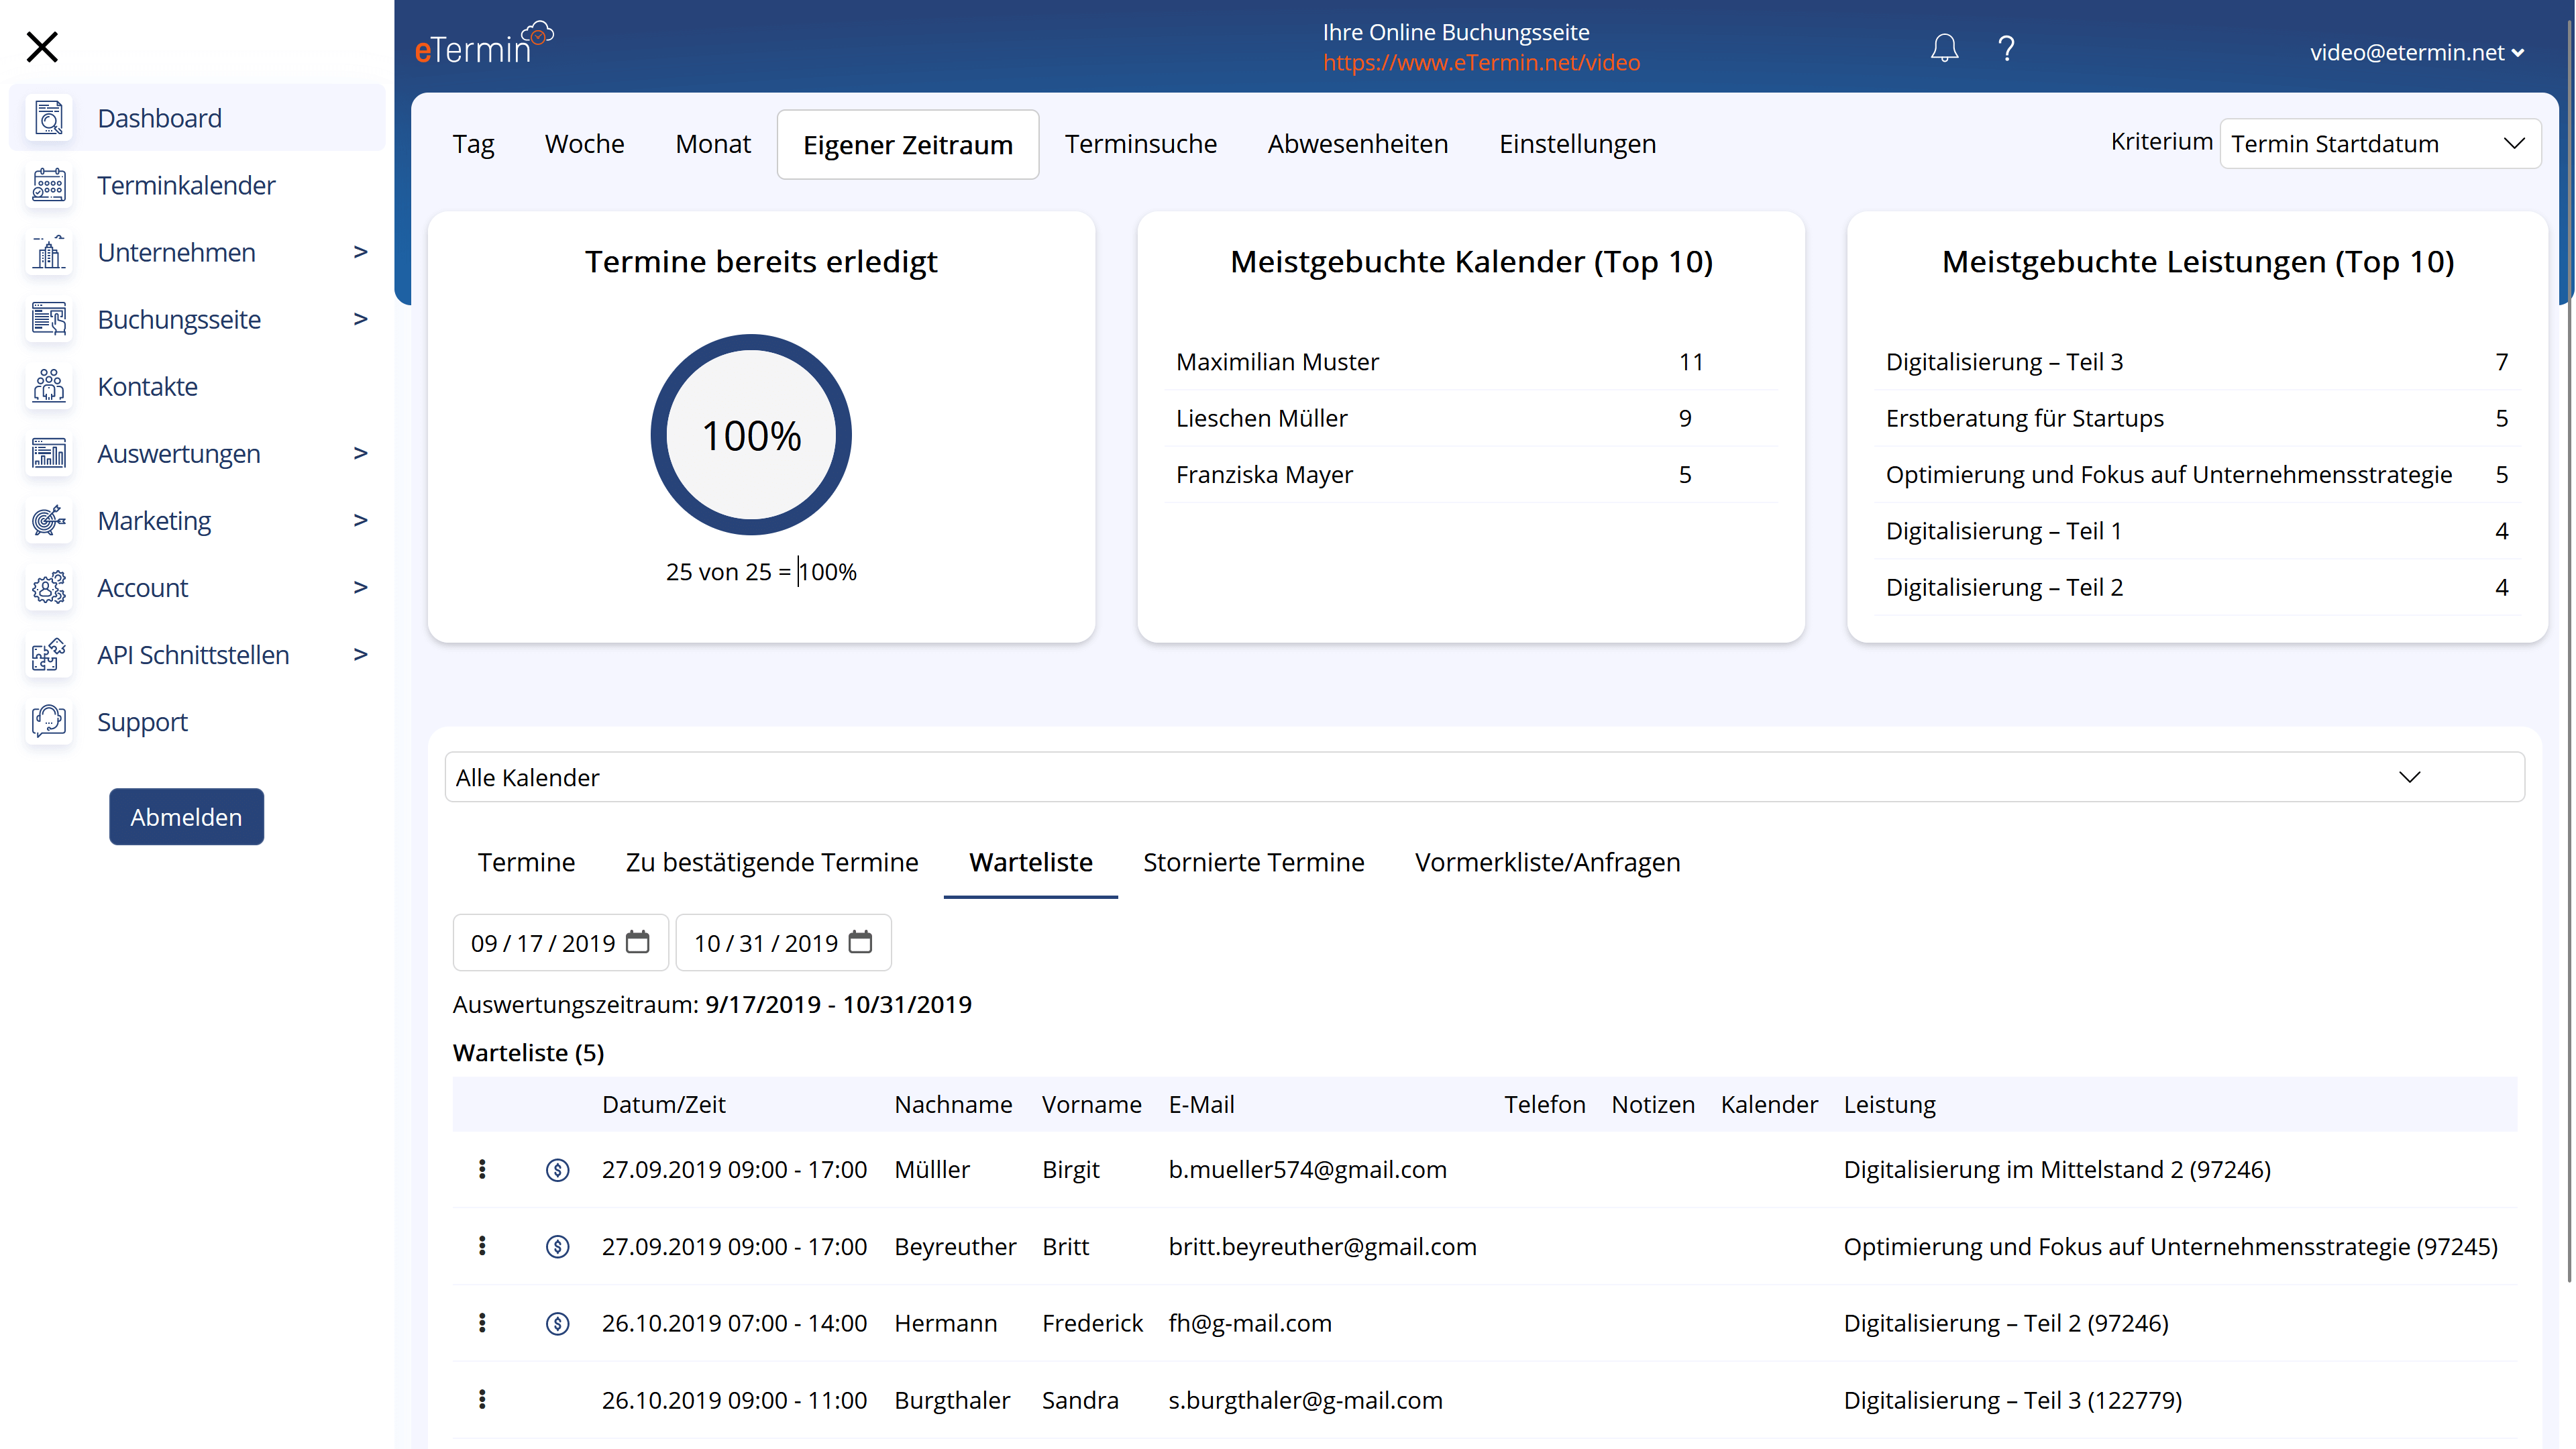Expand the Buchungsseite submenu arrow
This screenshot has height=1449, width=2576.
[x=361, y=319]
